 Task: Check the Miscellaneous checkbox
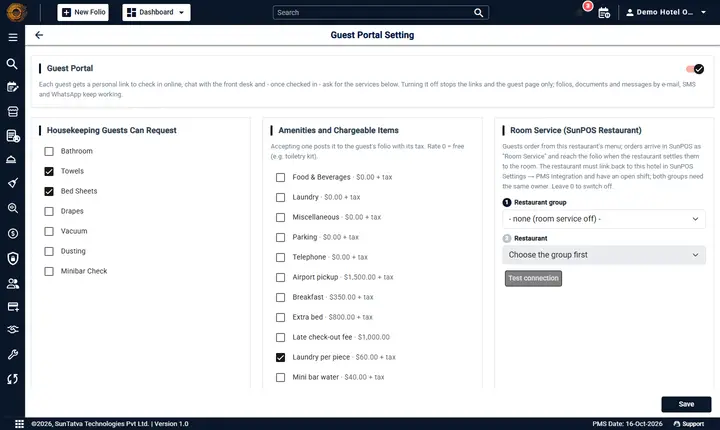click(x=280, y=217)
